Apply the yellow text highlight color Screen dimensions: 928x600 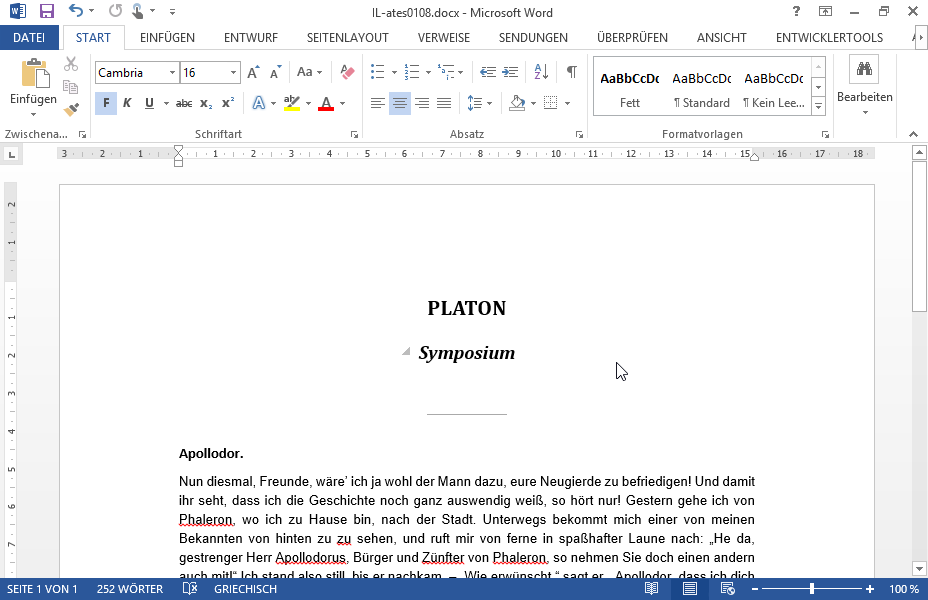pos(292,103)
